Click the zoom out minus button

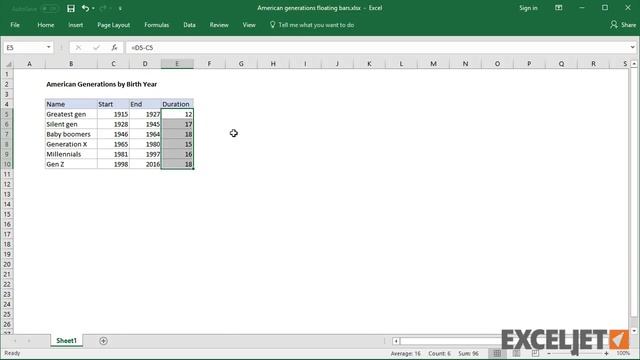coord(549,353)
